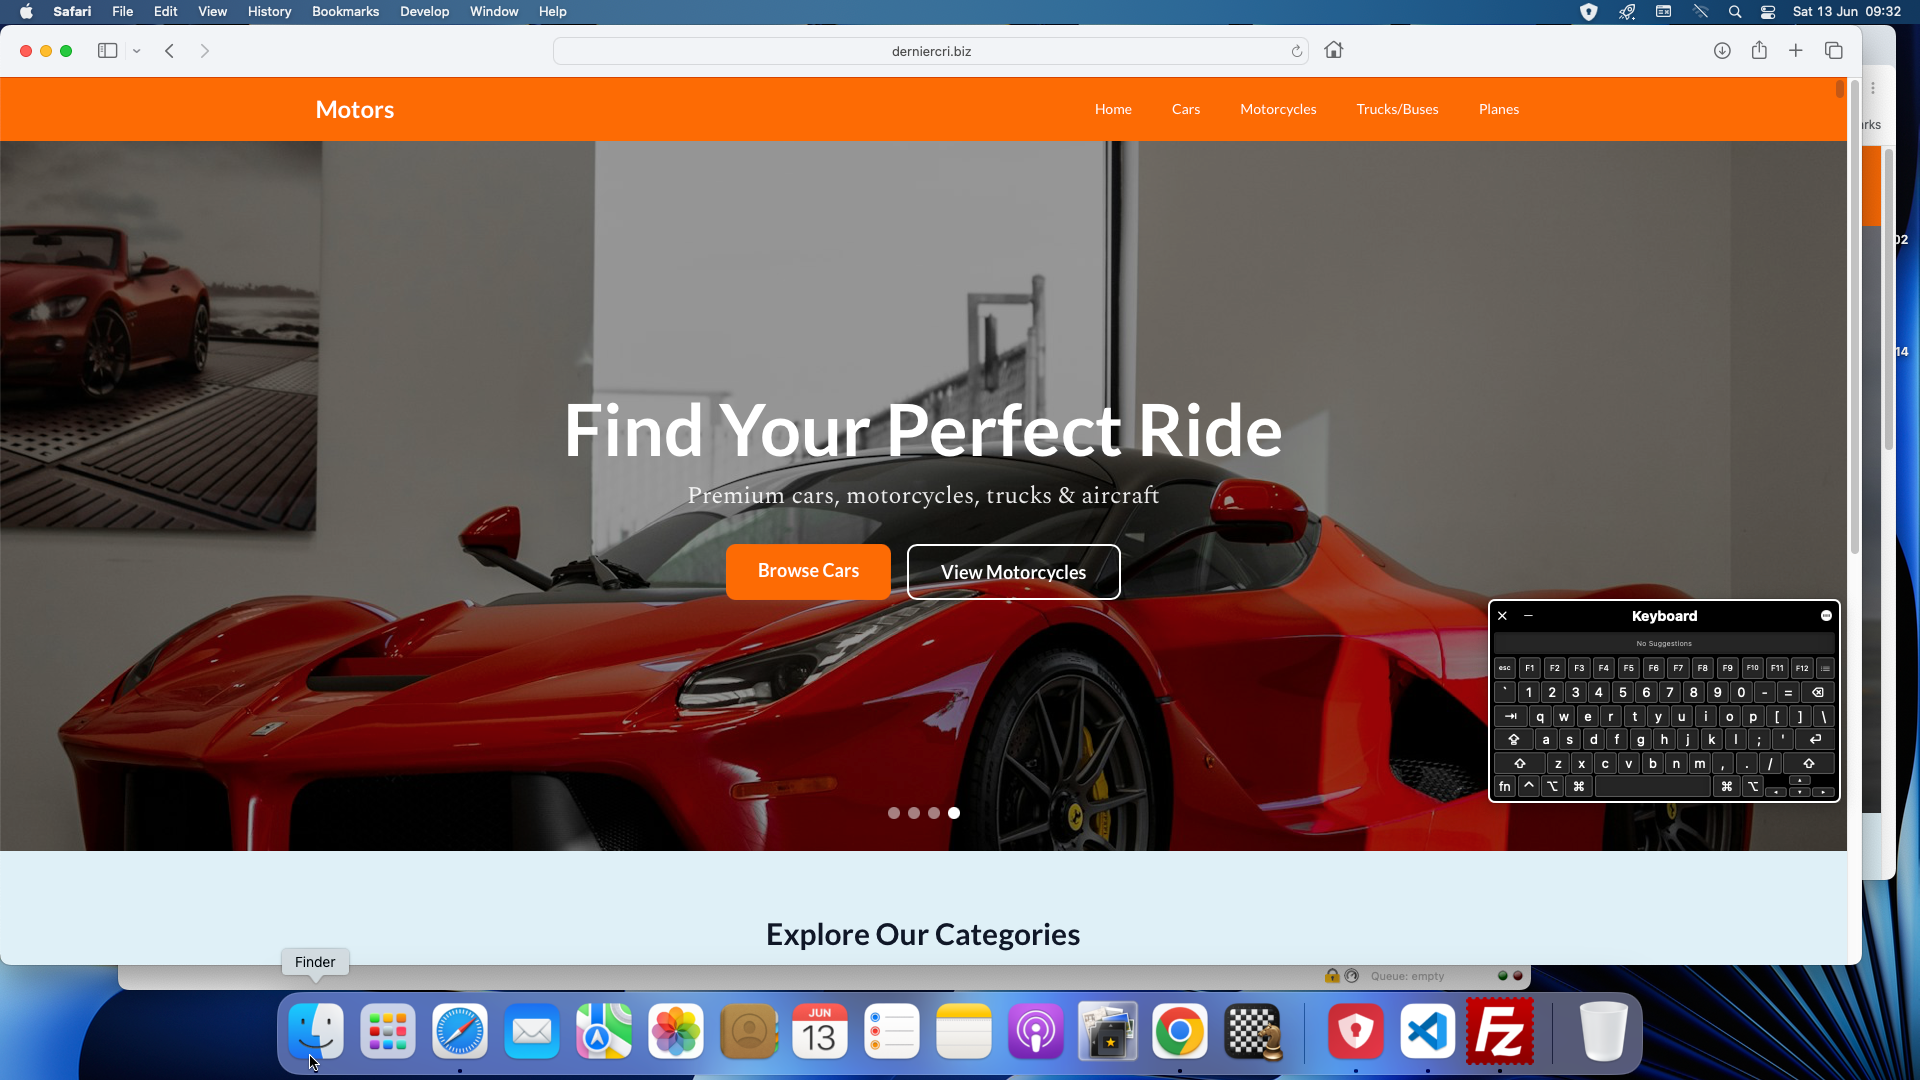Show tab overview icon
The image size is (1920, 1080).
point(1834,50)
